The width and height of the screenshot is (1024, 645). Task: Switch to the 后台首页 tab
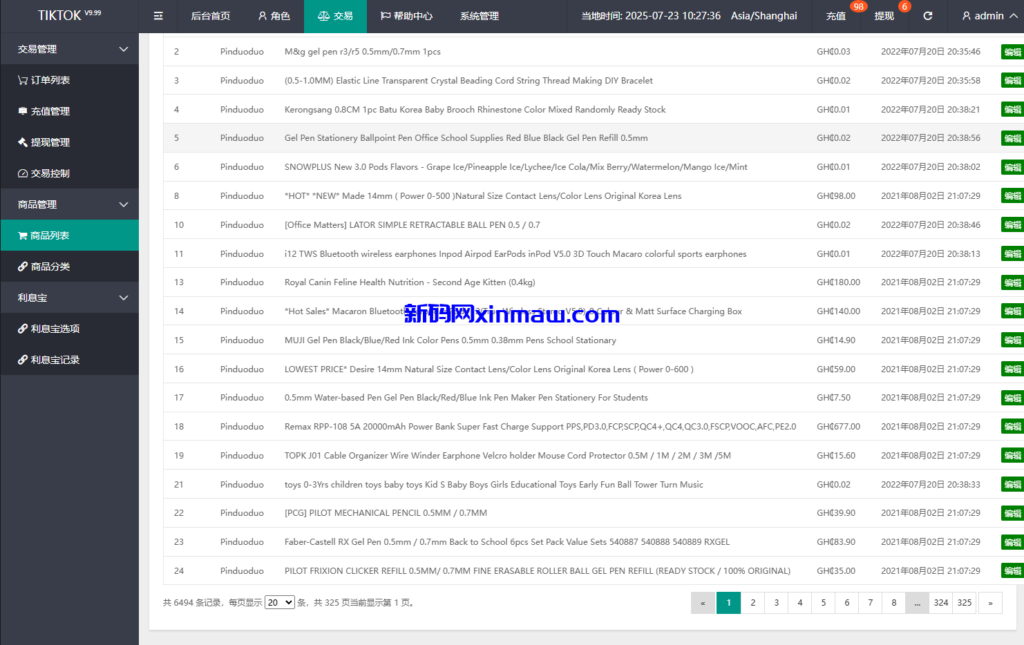click(x=210, y=16)
